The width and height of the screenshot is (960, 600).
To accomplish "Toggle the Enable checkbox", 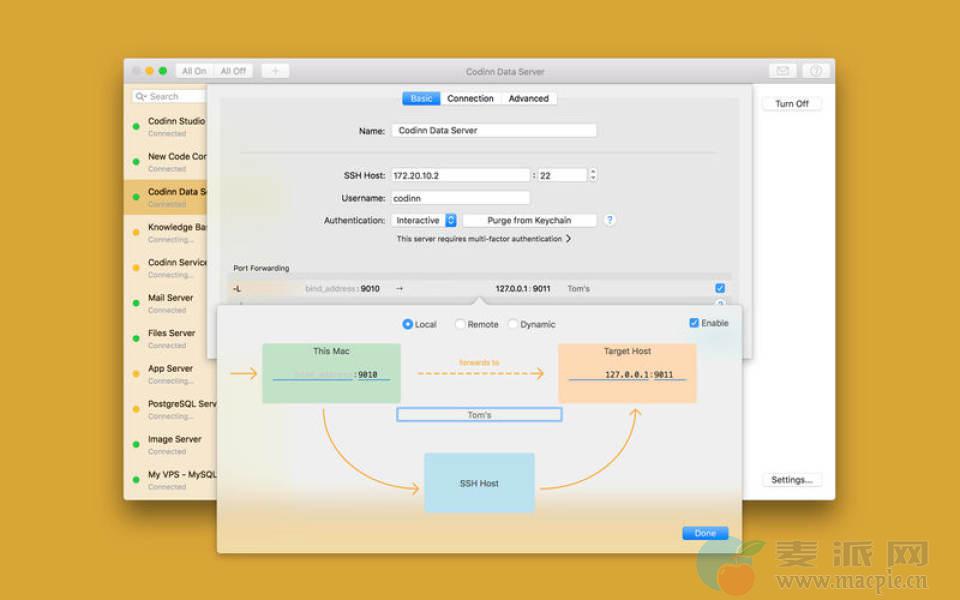I will click(x=695, y=323).
